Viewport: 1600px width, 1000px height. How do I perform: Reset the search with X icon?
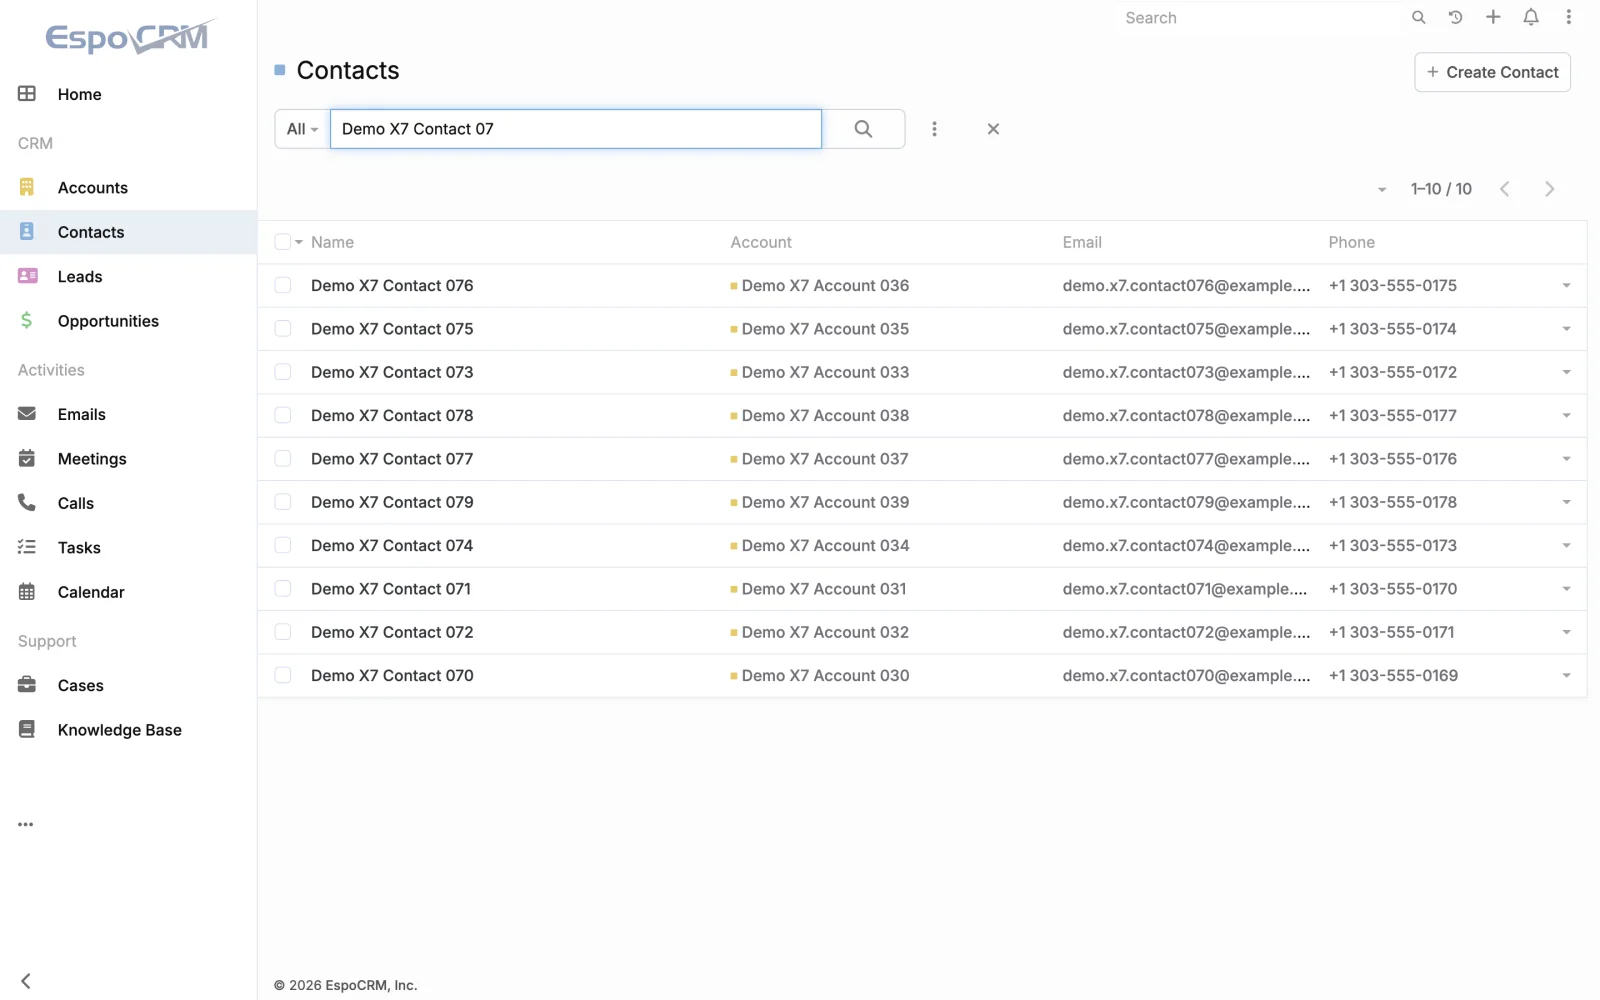993,129
